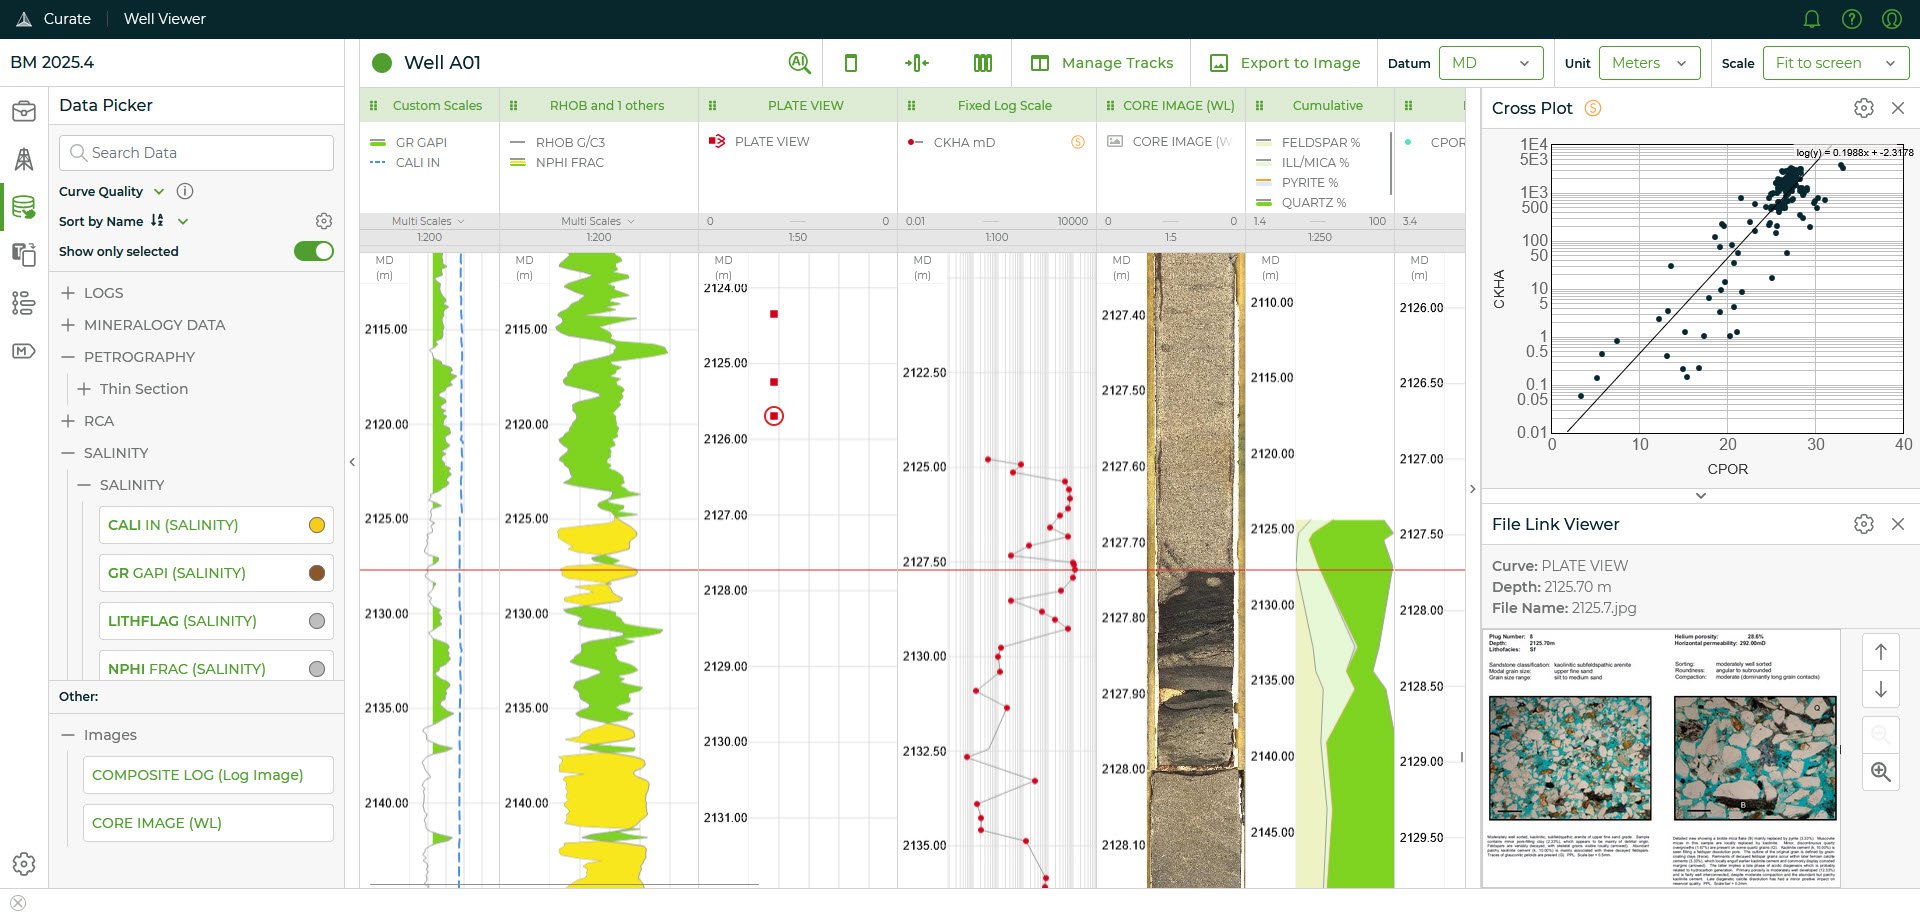Viewport: 1920px width, 918px height.
Task: Open Cross Plot settings gear
Action: coord(1863,108)
